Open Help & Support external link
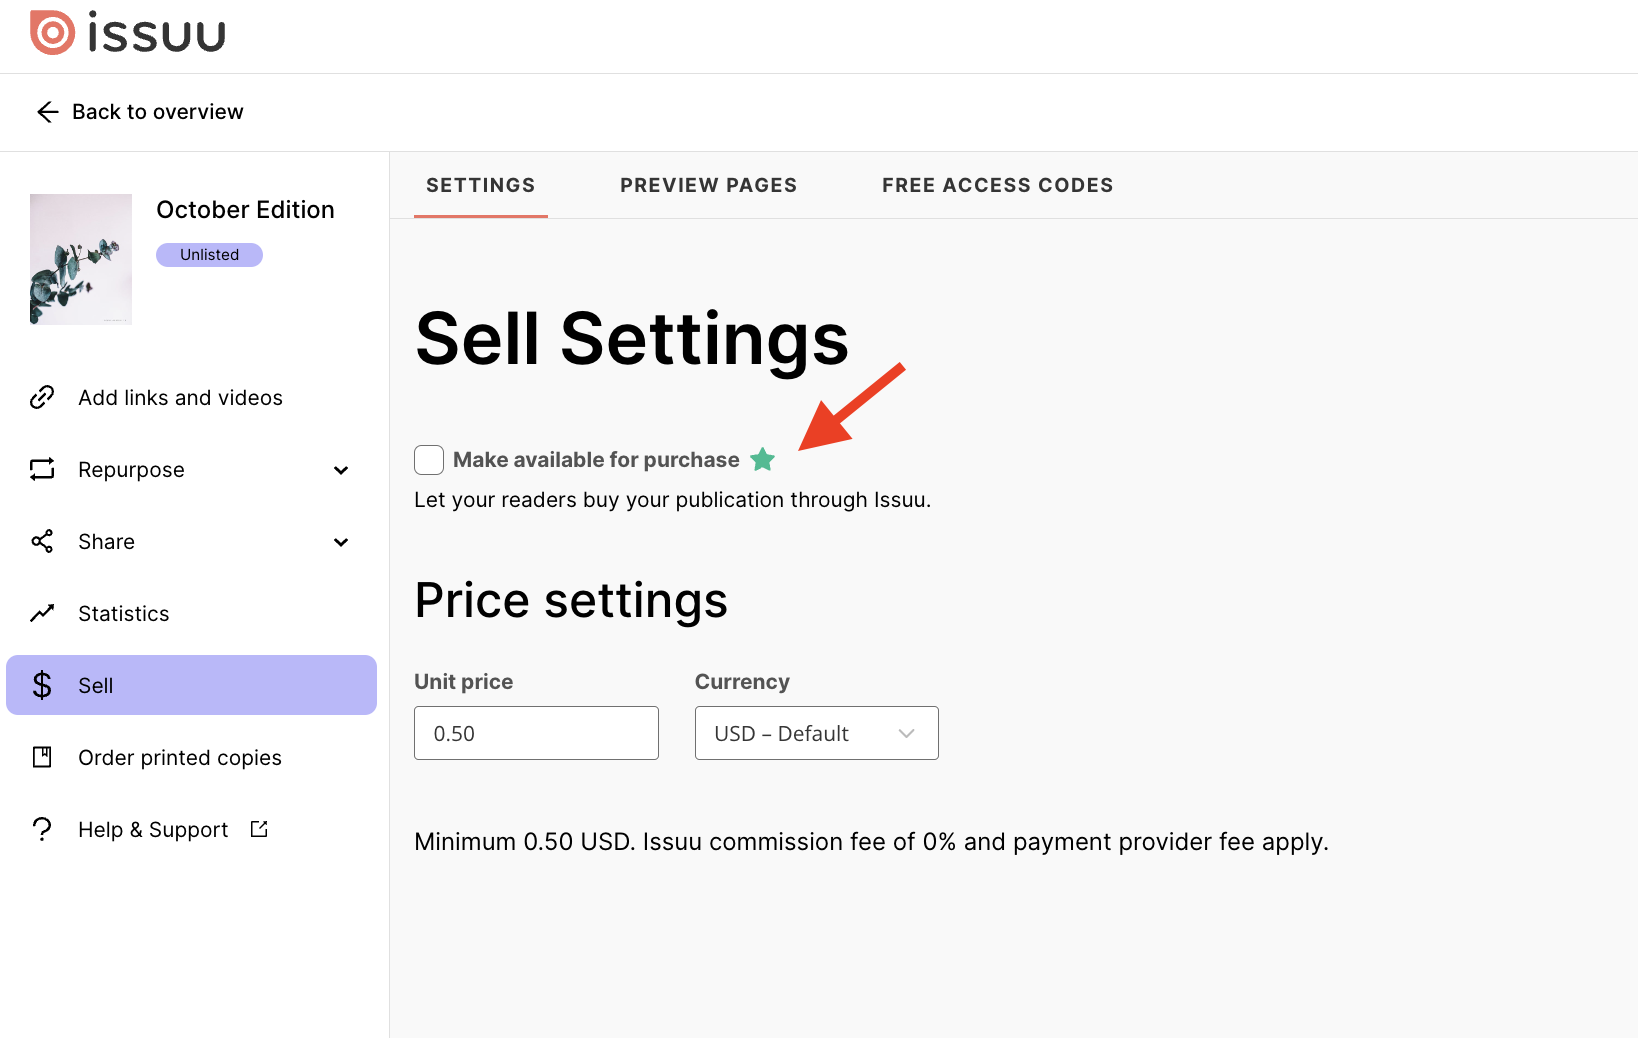The image size is (1638, 1038). point(258,828)
